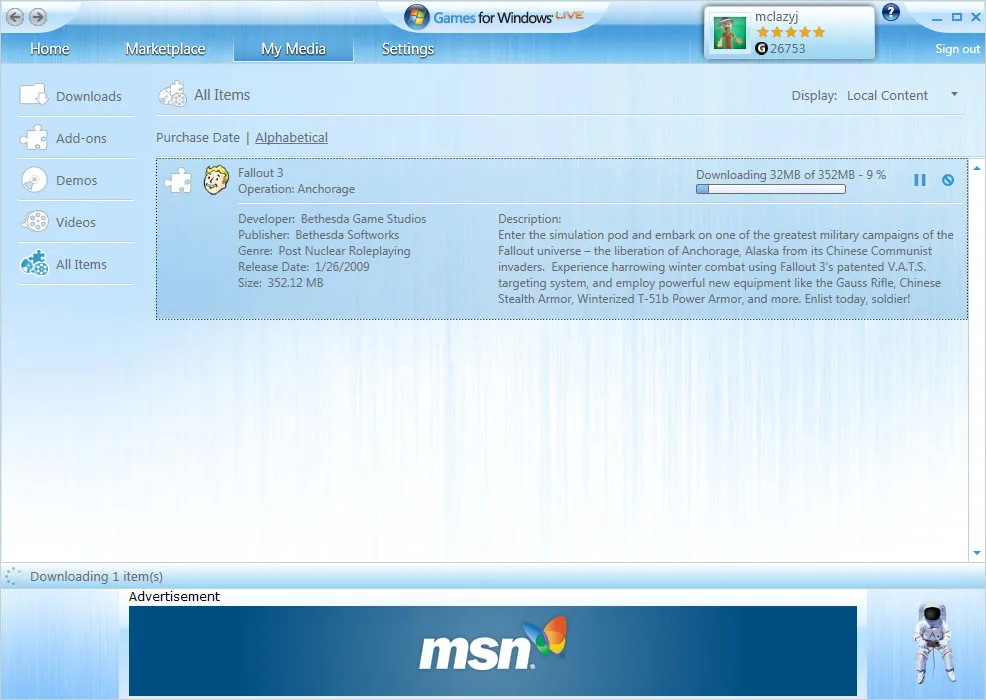The height and width of the screenshot is (700, 986).
Task: Sort items Alphabetical
Action: (x=291, y=138)
